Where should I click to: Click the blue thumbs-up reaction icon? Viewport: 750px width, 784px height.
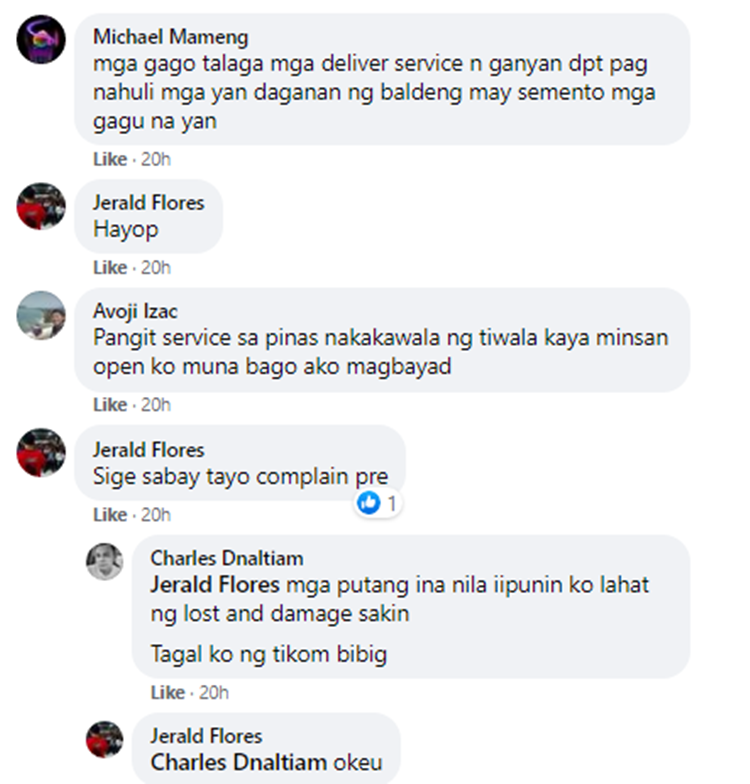coord(369,503)
